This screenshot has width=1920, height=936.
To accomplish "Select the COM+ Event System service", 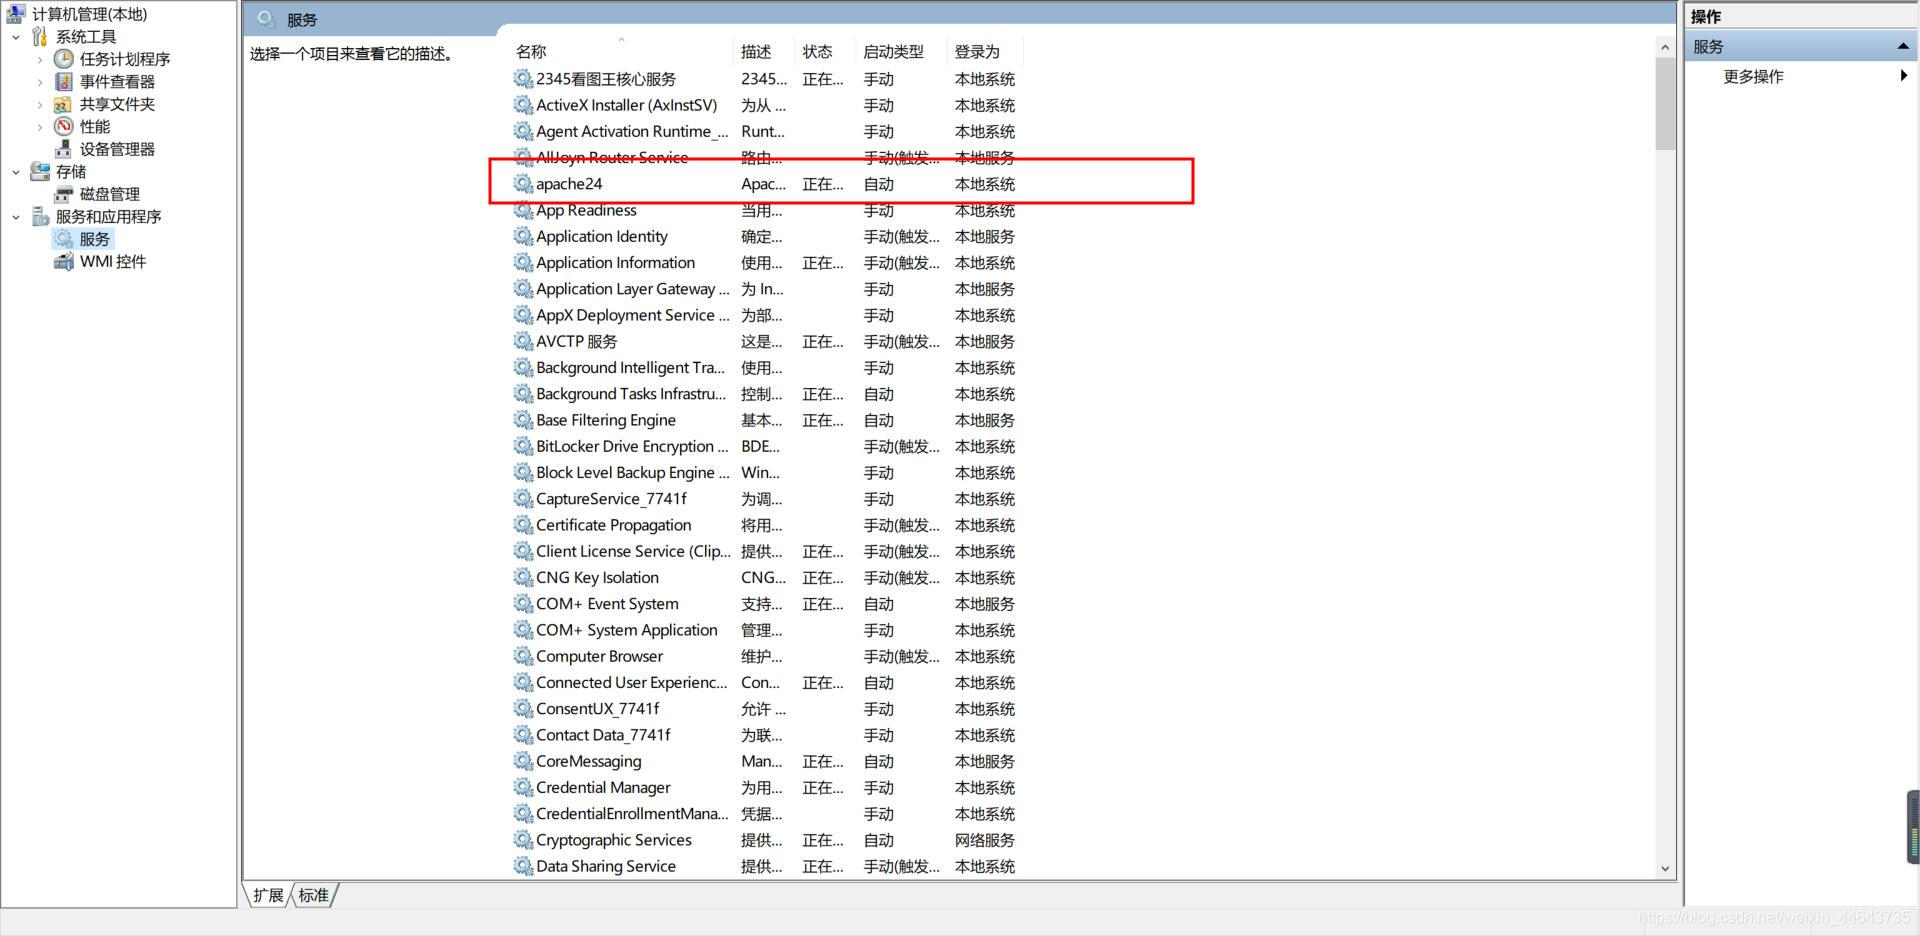I will 766,604.
